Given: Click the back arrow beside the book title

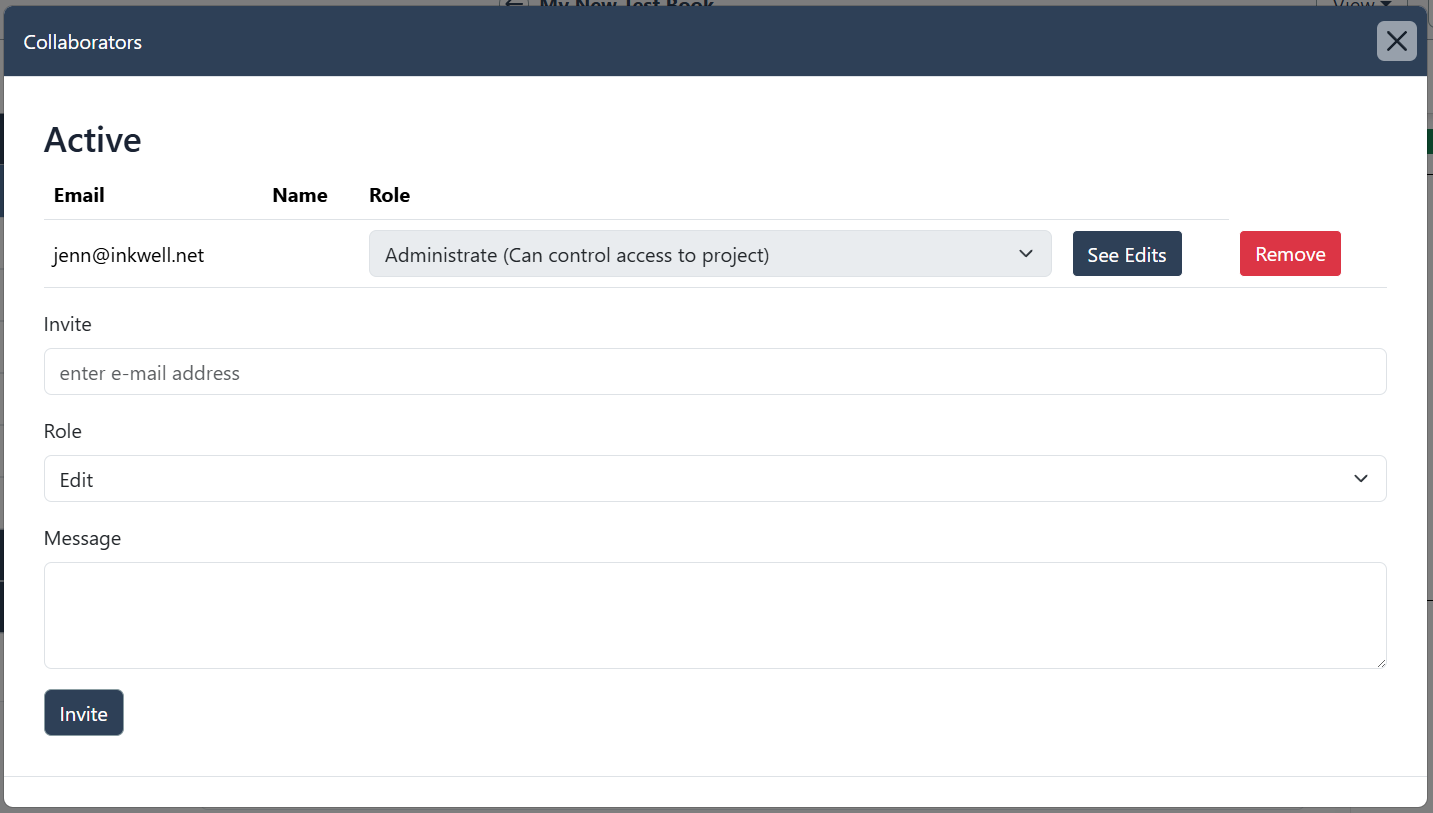Looking at the screenshot, I should [x=515, y=4].
